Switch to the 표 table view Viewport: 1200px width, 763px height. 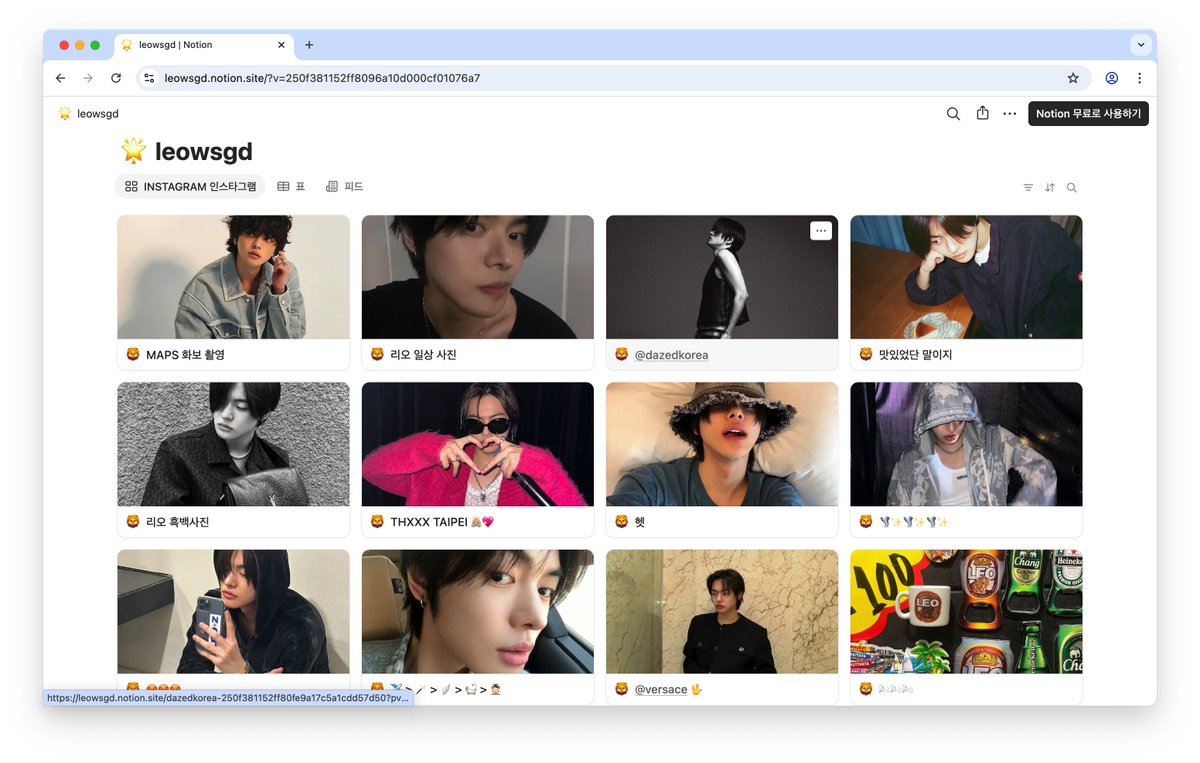click(x=291, y=187)
